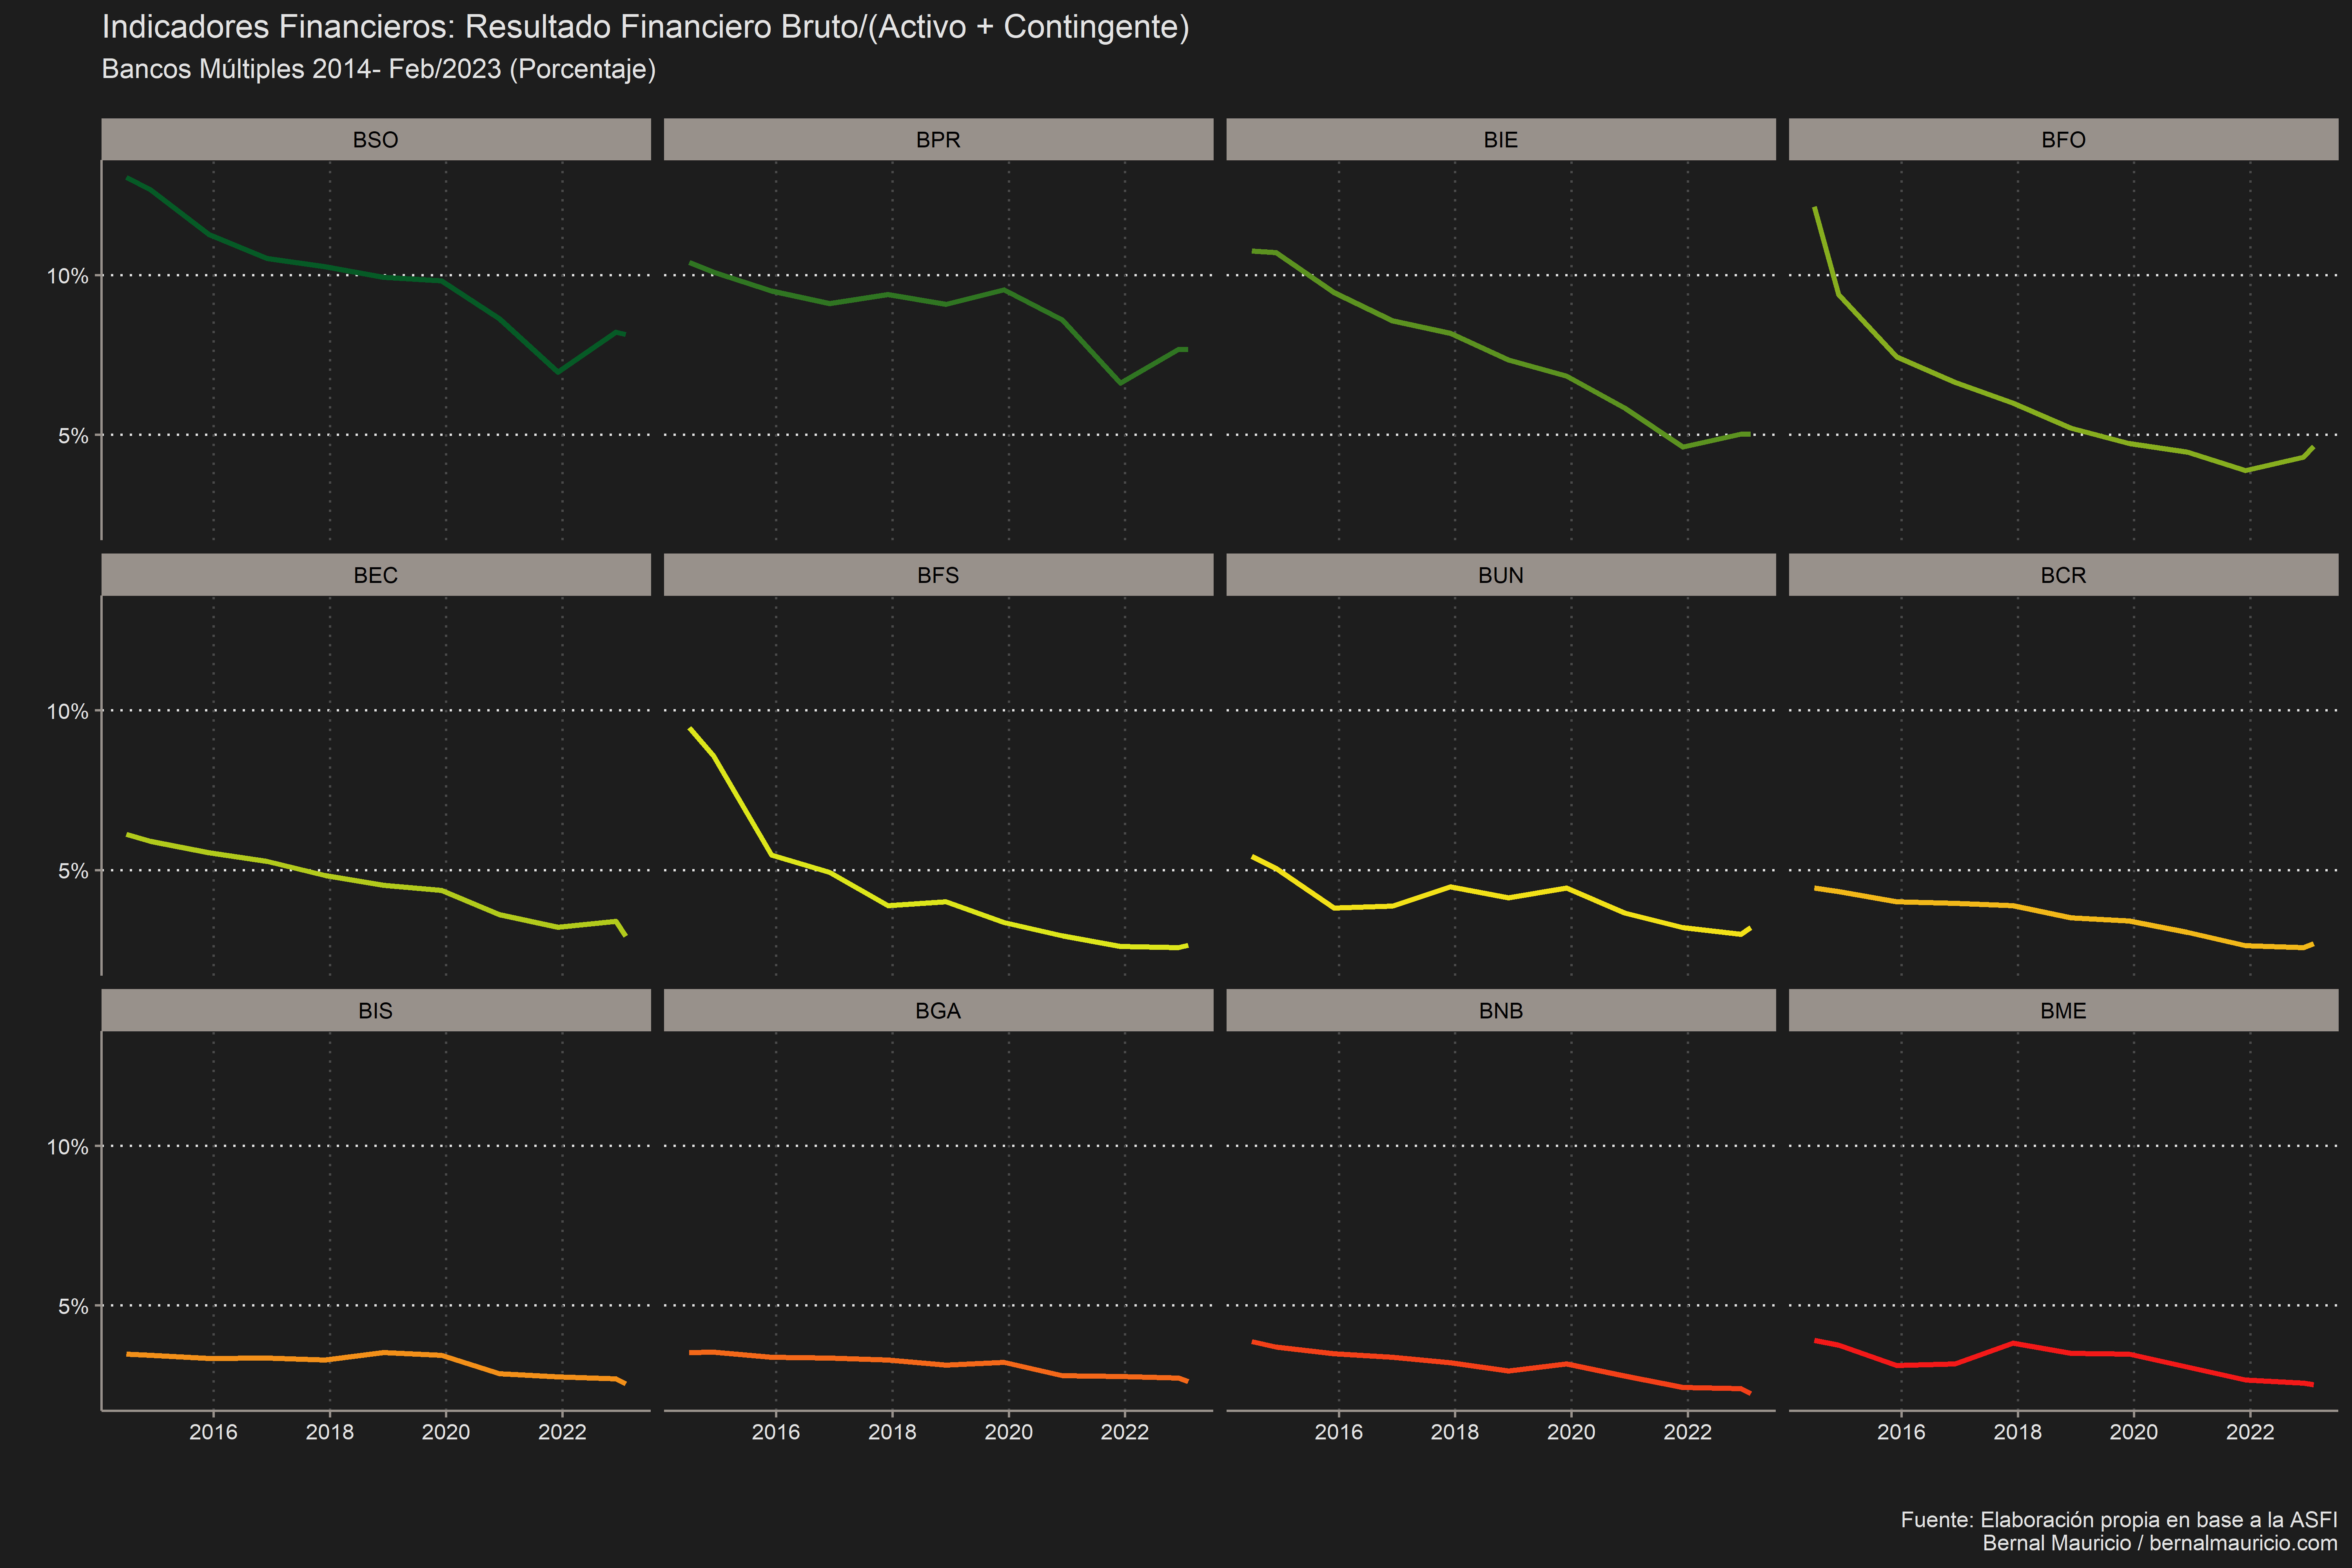Click the 2020 label under BIS panel
The image size is (2352, 1568).
pyautogui.click(x=446, y=1432)
